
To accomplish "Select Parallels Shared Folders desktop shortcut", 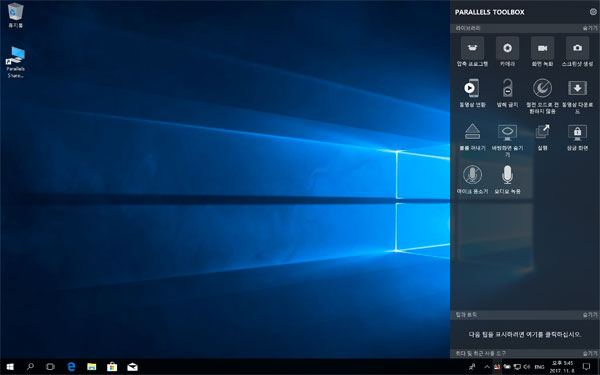I will click(15, 62).
